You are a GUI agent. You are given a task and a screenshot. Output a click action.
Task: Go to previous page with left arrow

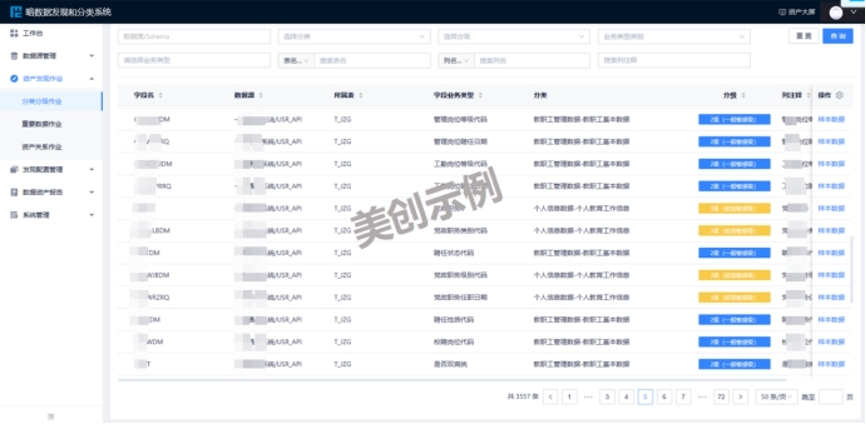coord(550,396)
